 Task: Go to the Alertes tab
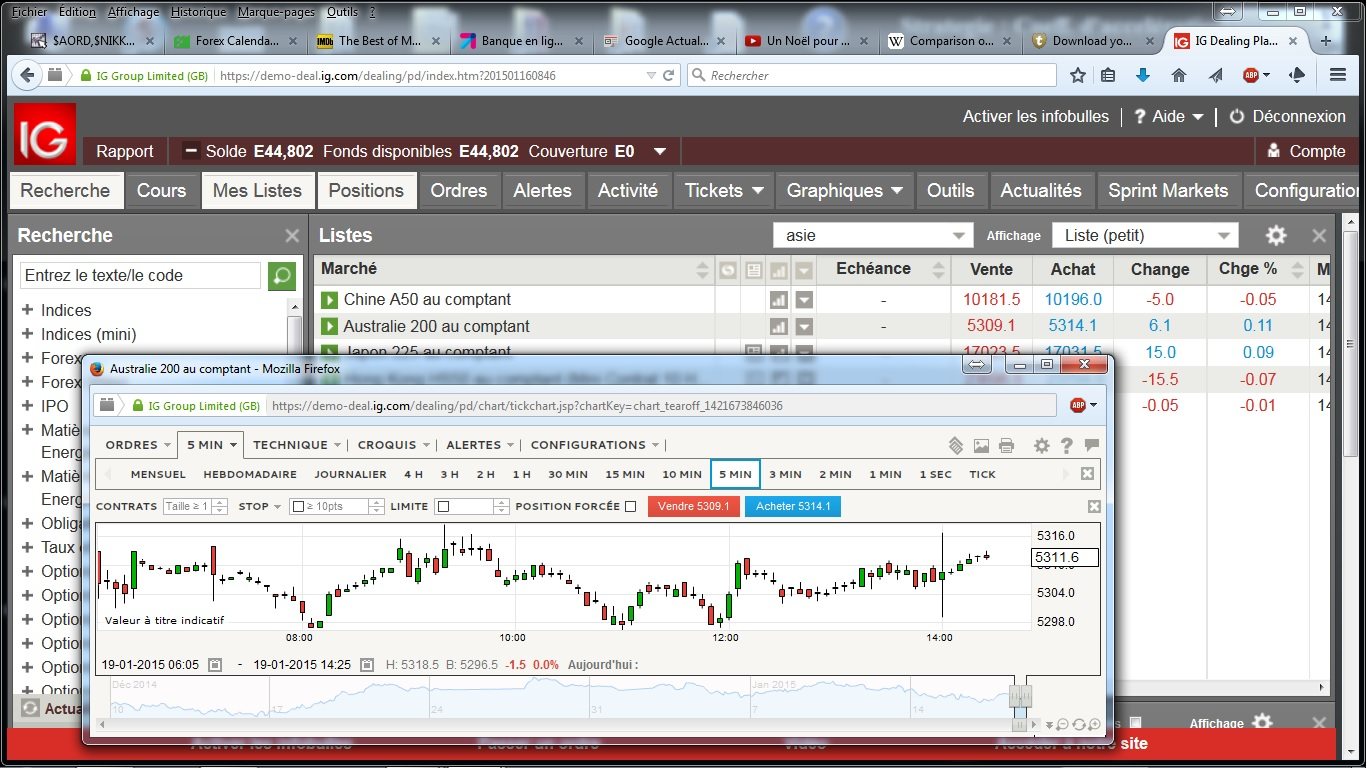click(542, 191)
